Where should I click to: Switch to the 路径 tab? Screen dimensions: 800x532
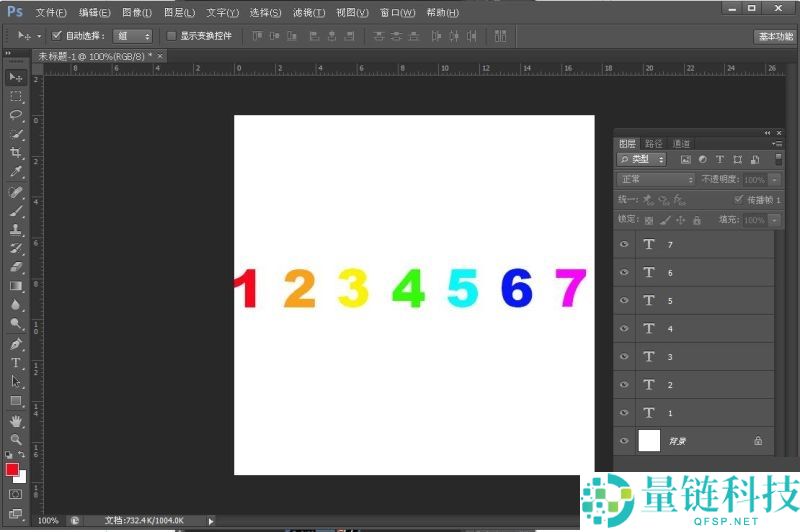point(654,144)
